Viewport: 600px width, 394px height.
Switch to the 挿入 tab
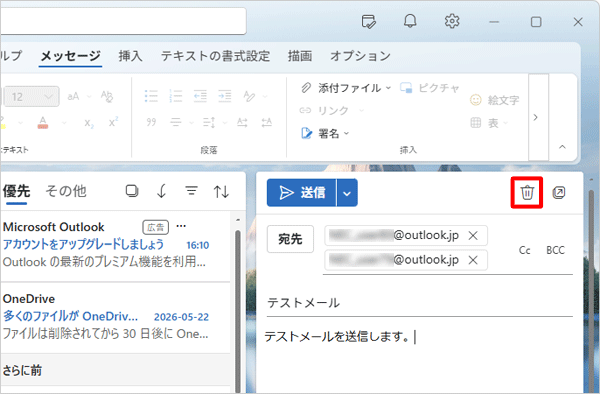pyautogui.click(x=130, y=56)
